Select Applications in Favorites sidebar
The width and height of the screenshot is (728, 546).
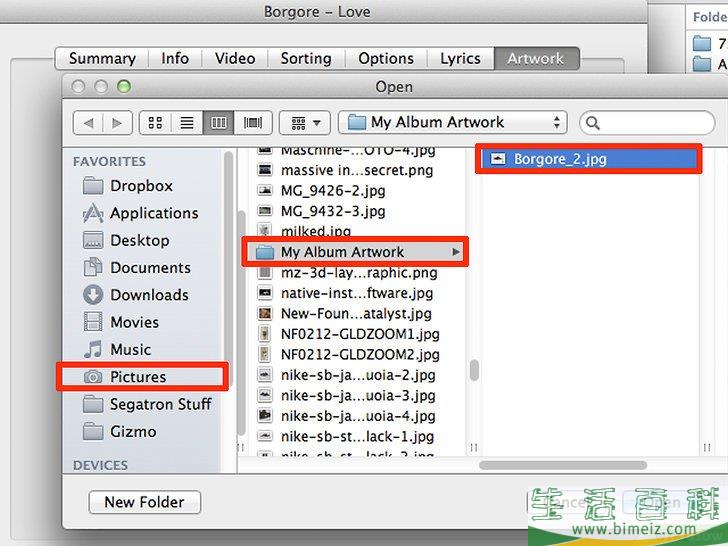click(x=142, y=213)
